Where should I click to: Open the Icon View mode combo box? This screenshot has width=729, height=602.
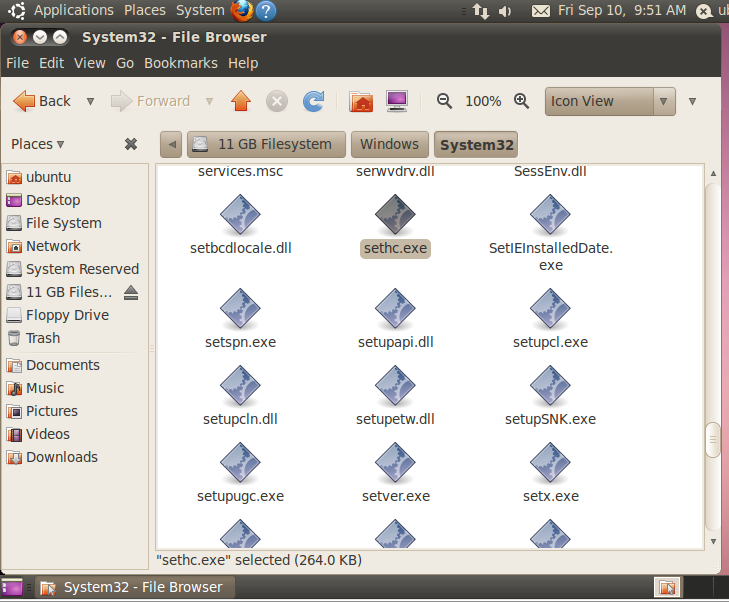610,101
